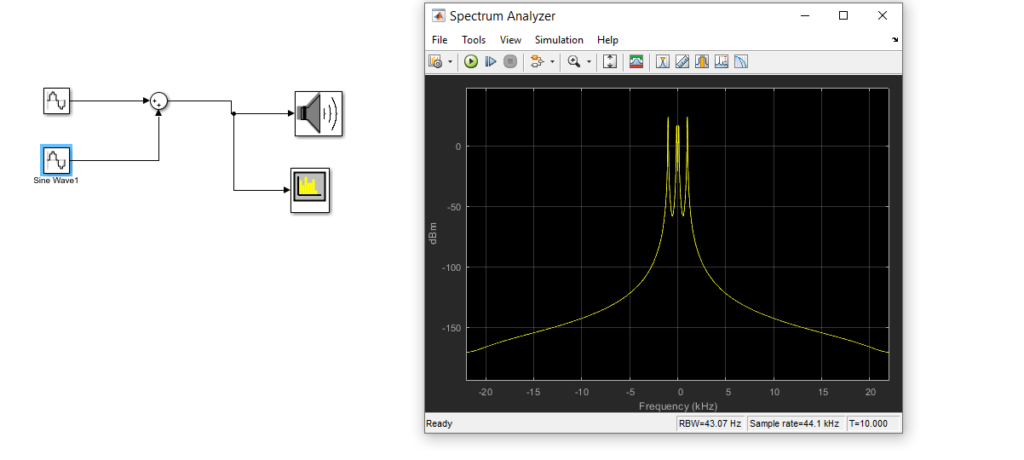This screenshot has width=1024, height=460.
Task: Click the Step Forward button
Action: [x=490, y=61]
